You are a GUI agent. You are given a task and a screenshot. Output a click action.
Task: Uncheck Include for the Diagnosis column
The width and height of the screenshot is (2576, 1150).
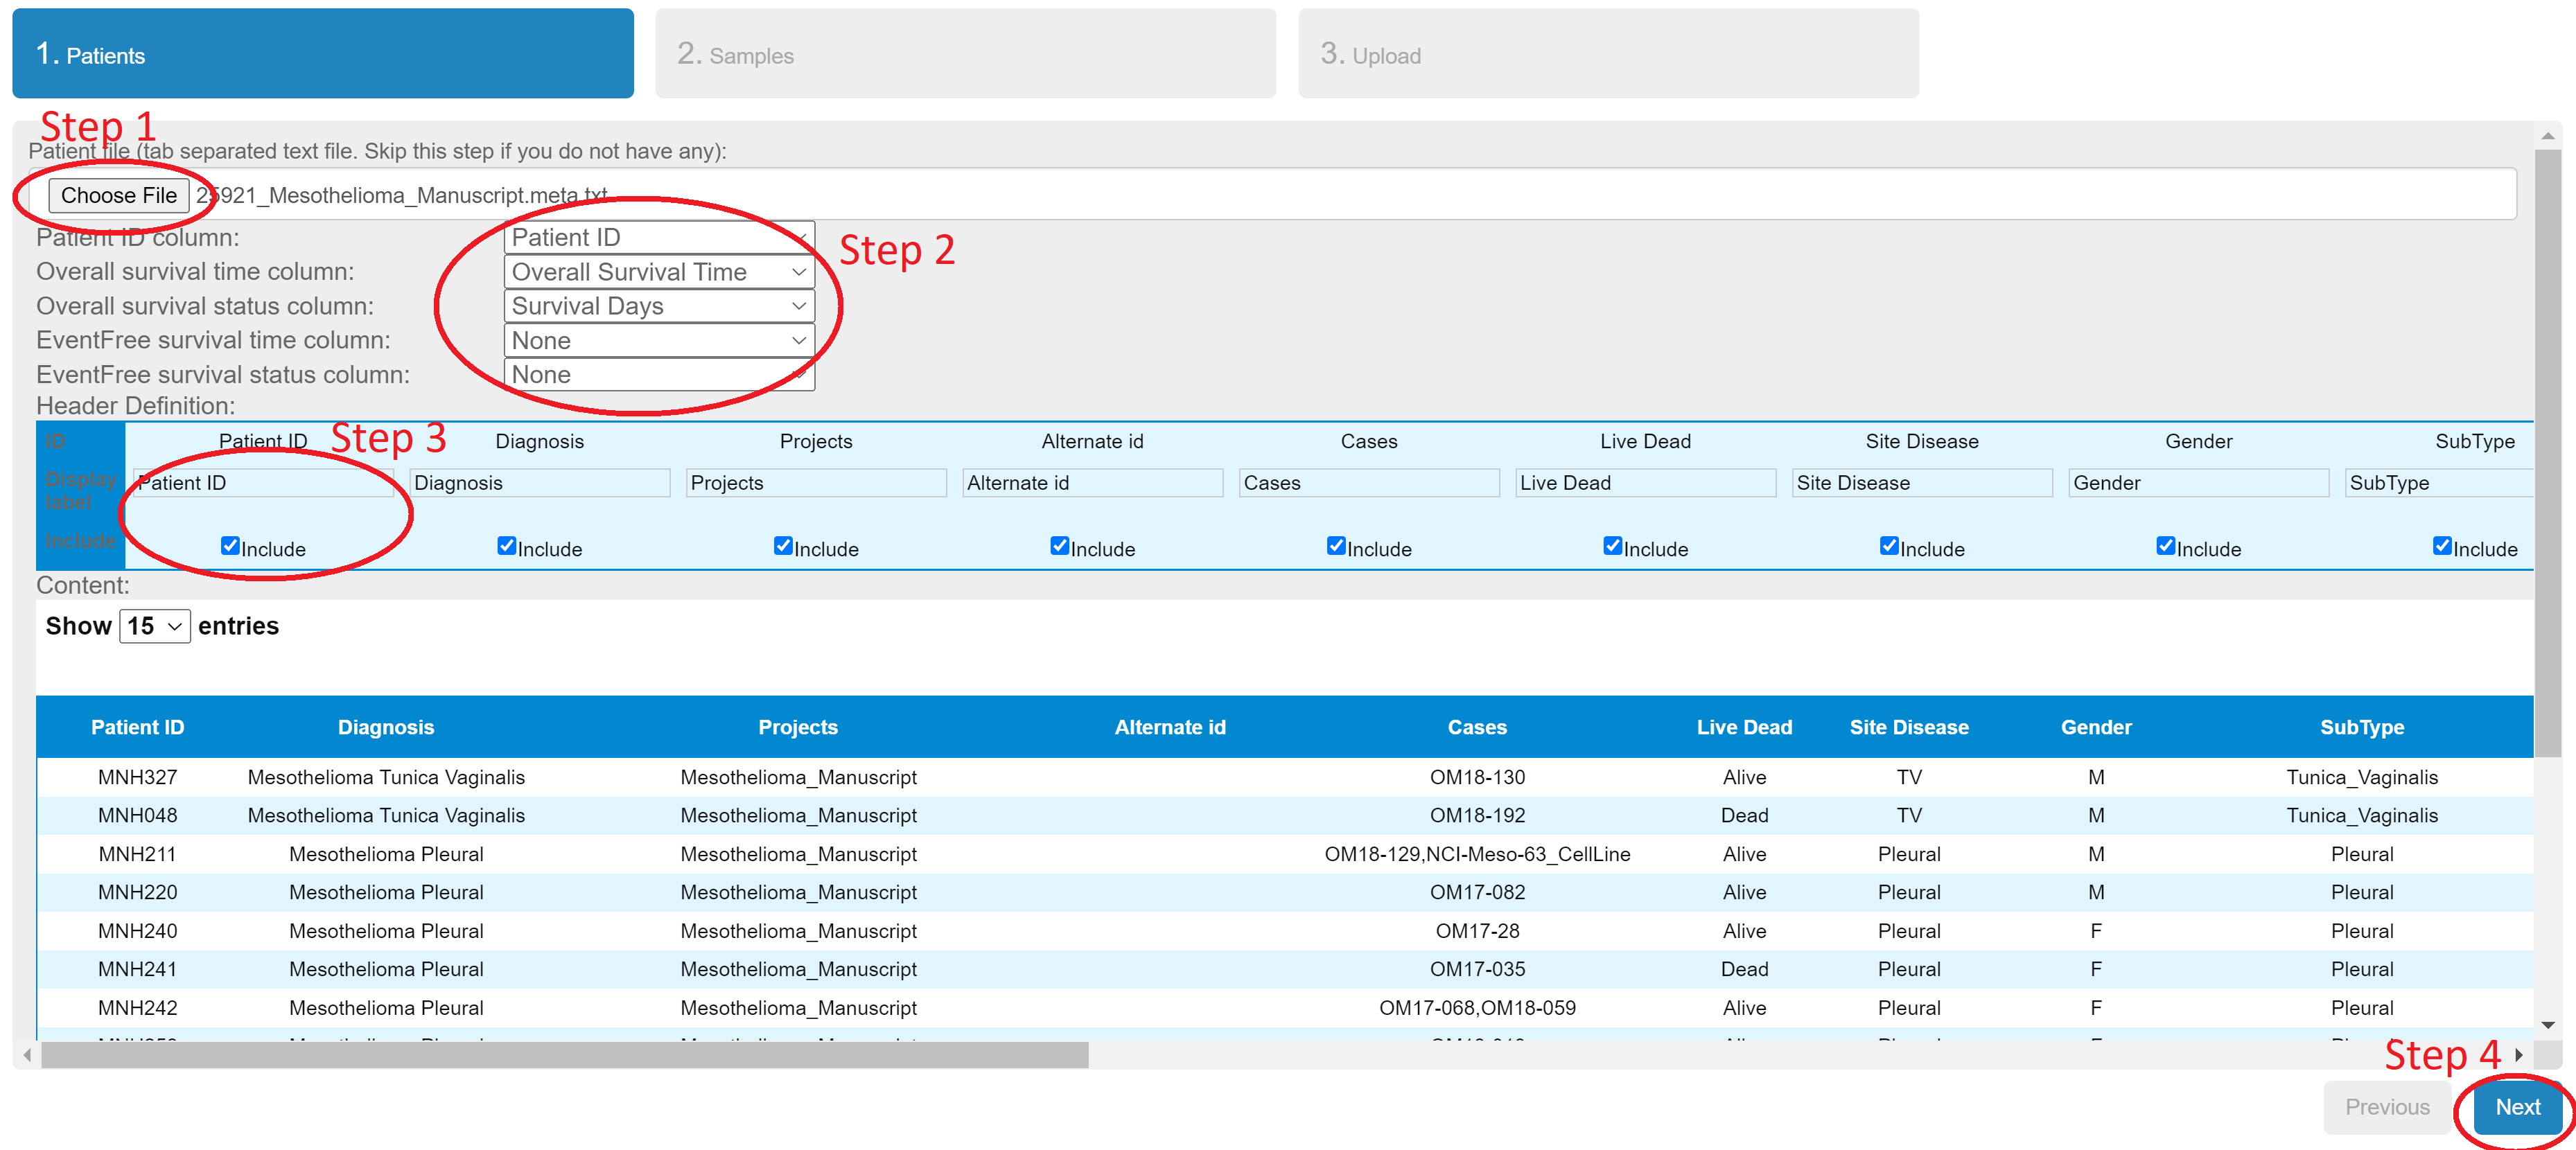507,546
